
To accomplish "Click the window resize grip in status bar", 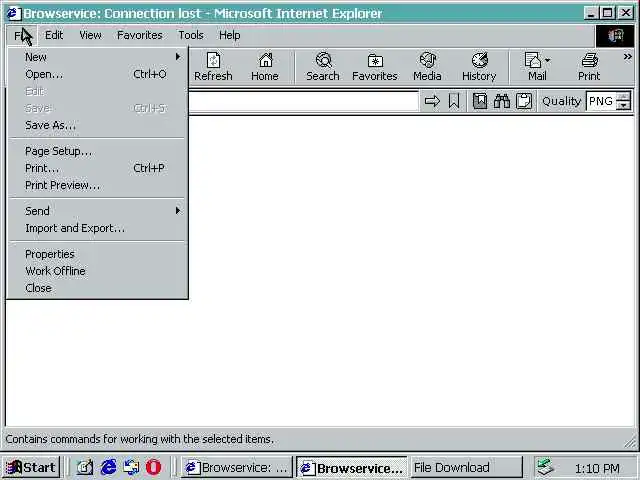I will point(630,441).
